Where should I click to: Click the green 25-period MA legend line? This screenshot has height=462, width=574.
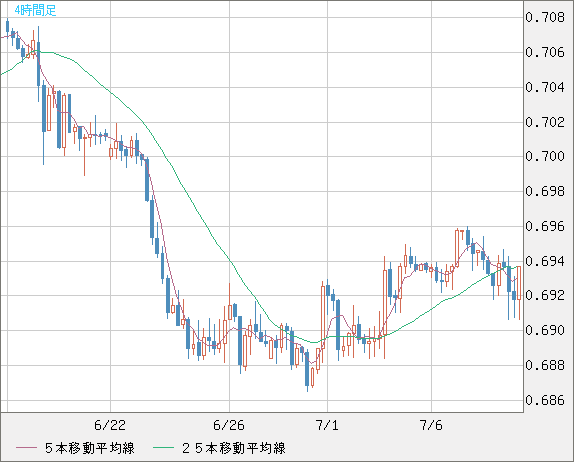[x=163, y=448]
